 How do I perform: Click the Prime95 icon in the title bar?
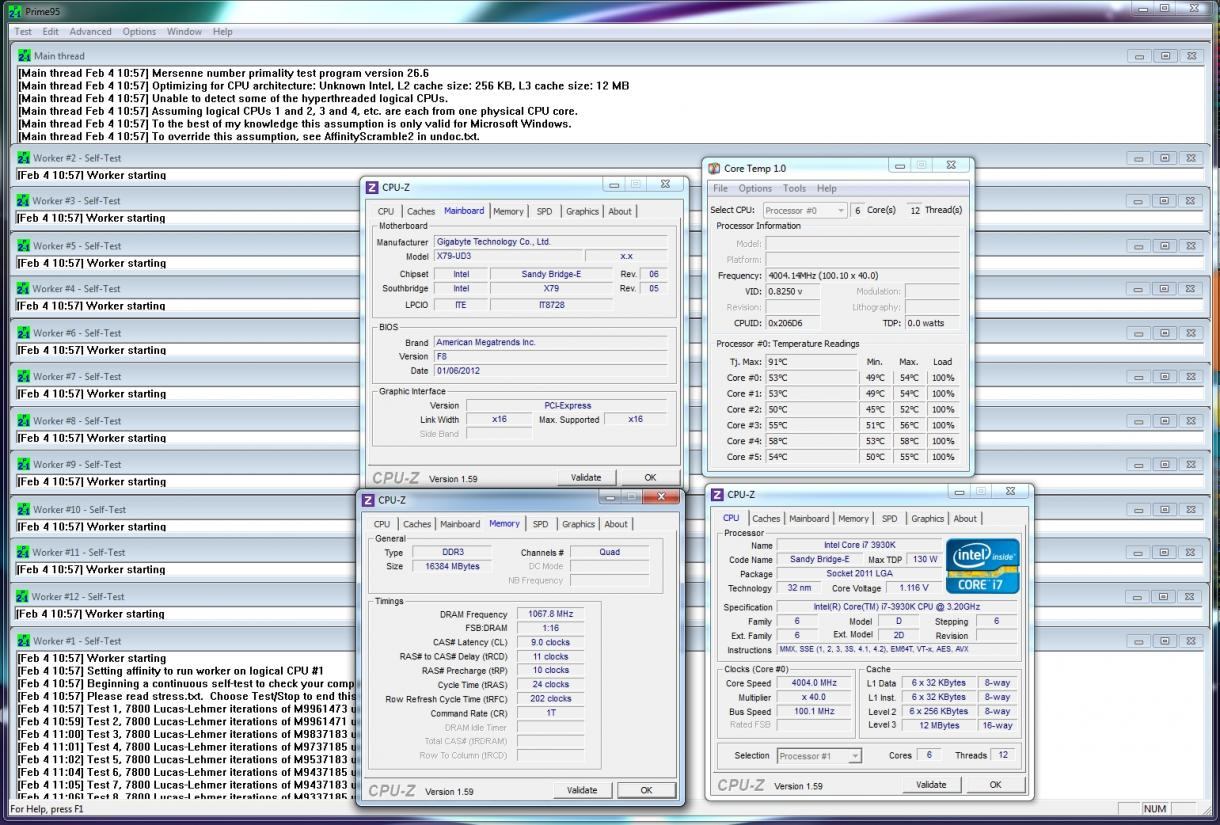[14, 11]
